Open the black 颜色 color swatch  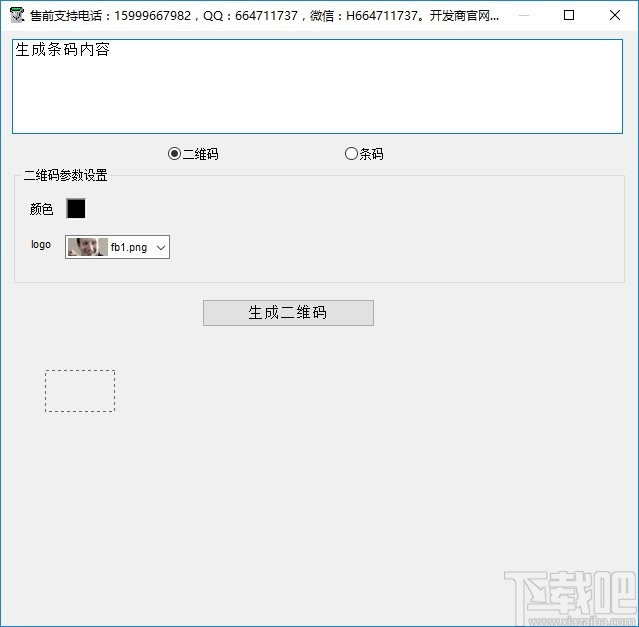point(76,209)
